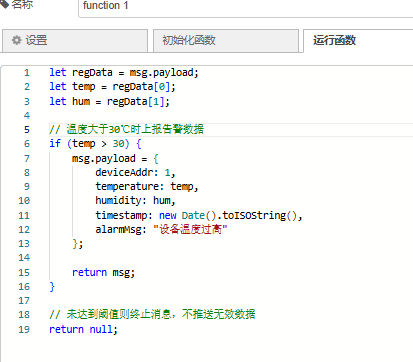Place cursor in "let temp = regData[0];"
The width and height of the screenshot is (413, 362).
(112, 87)
